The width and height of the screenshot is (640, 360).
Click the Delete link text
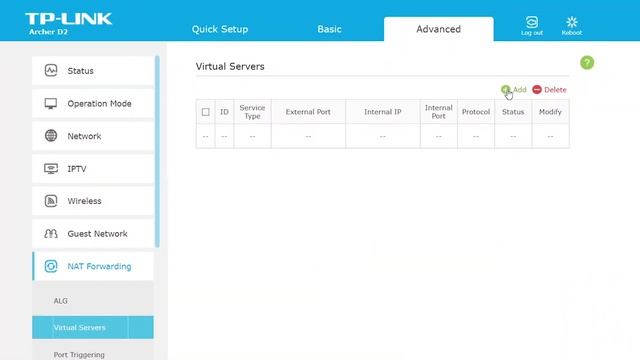555,89
